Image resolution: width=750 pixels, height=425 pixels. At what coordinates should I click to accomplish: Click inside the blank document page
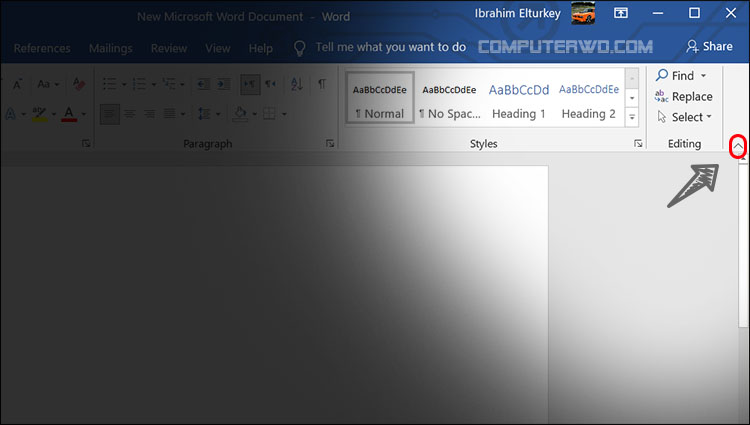coord(274,294)
